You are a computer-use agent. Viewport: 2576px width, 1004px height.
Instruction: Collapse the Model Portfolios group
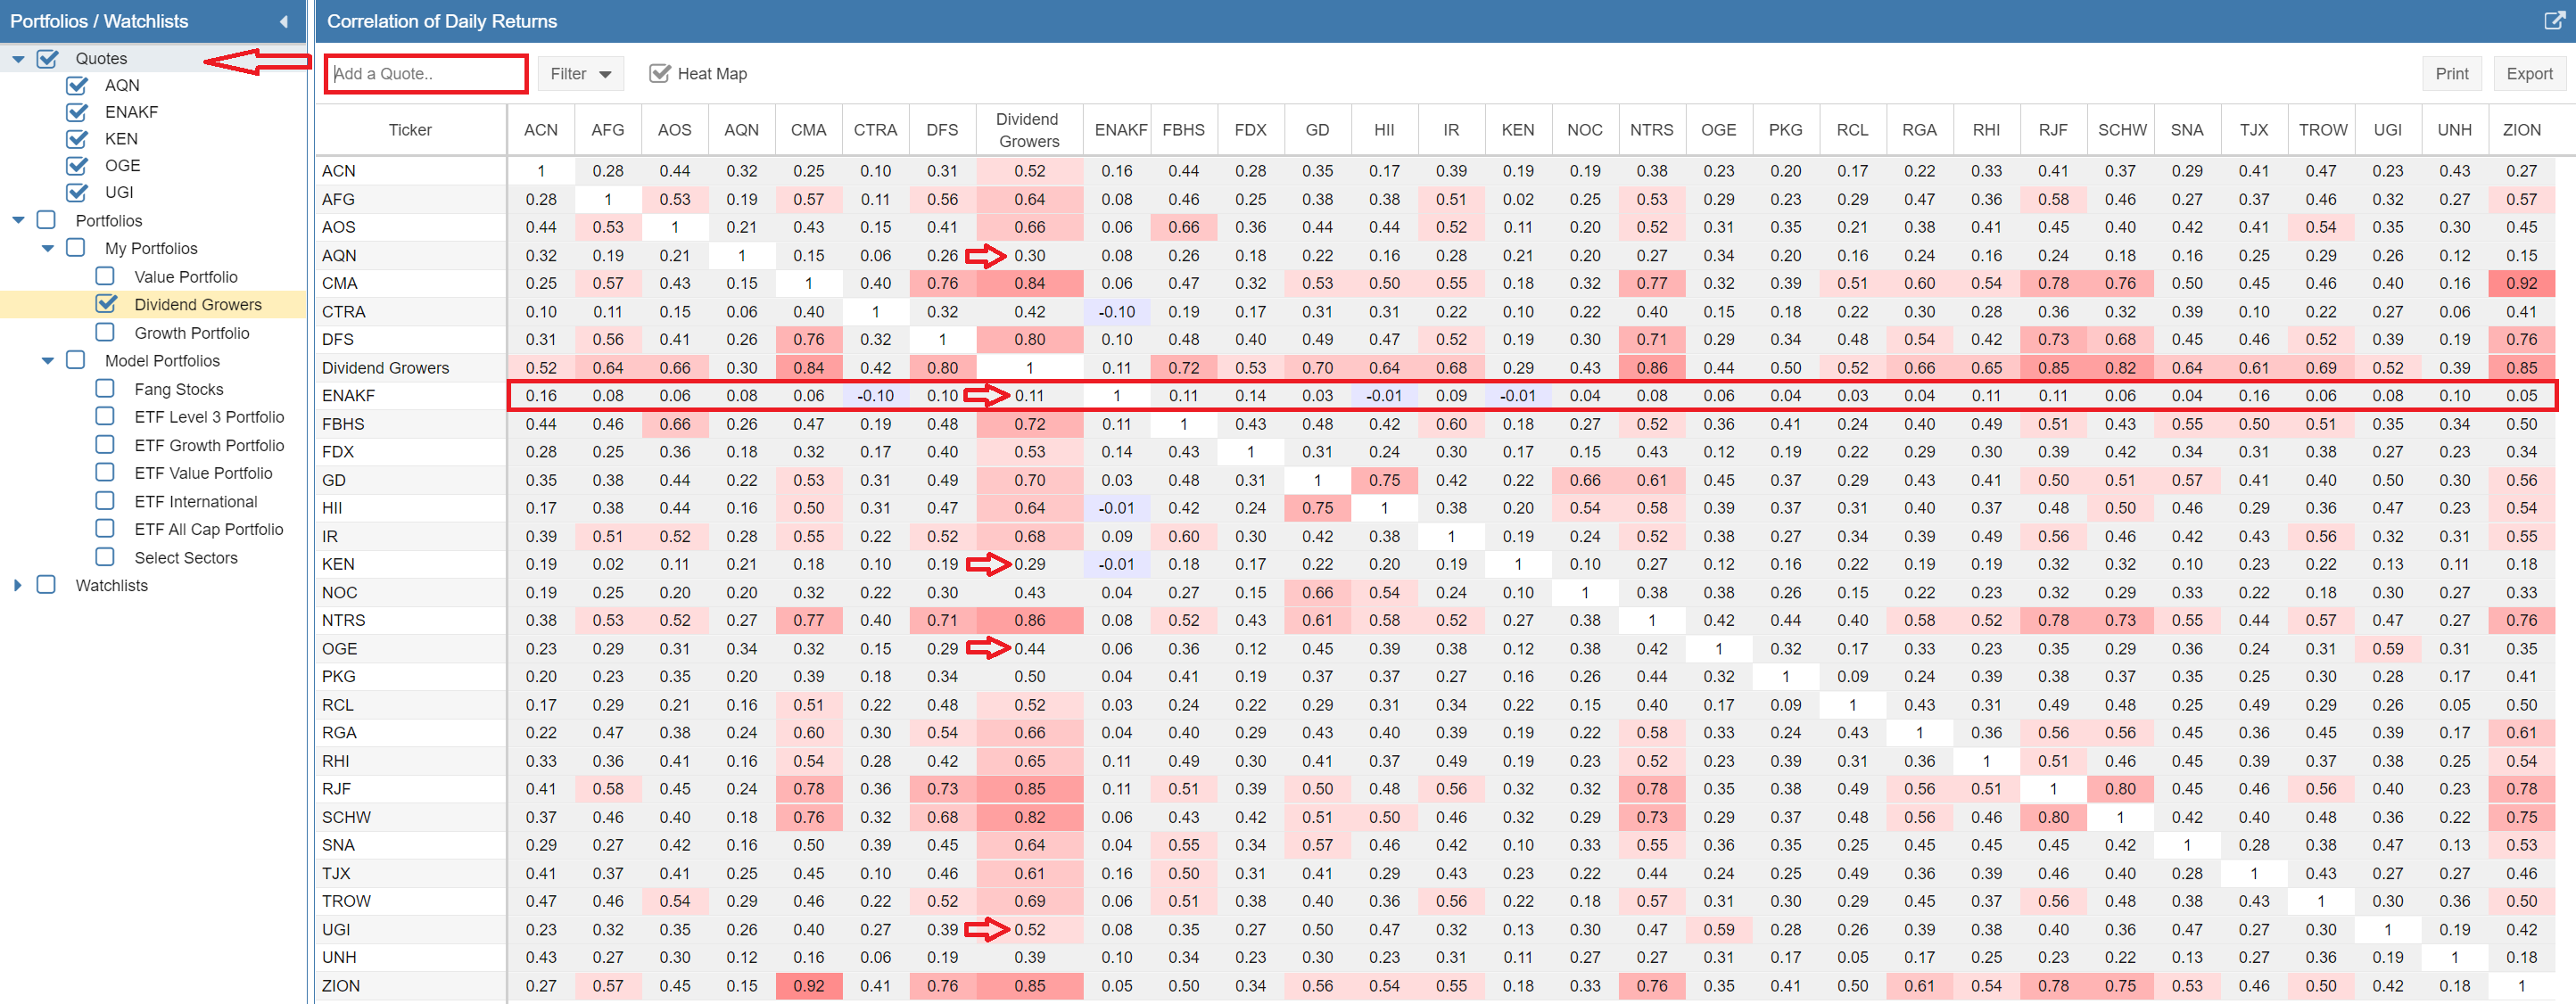48,361
